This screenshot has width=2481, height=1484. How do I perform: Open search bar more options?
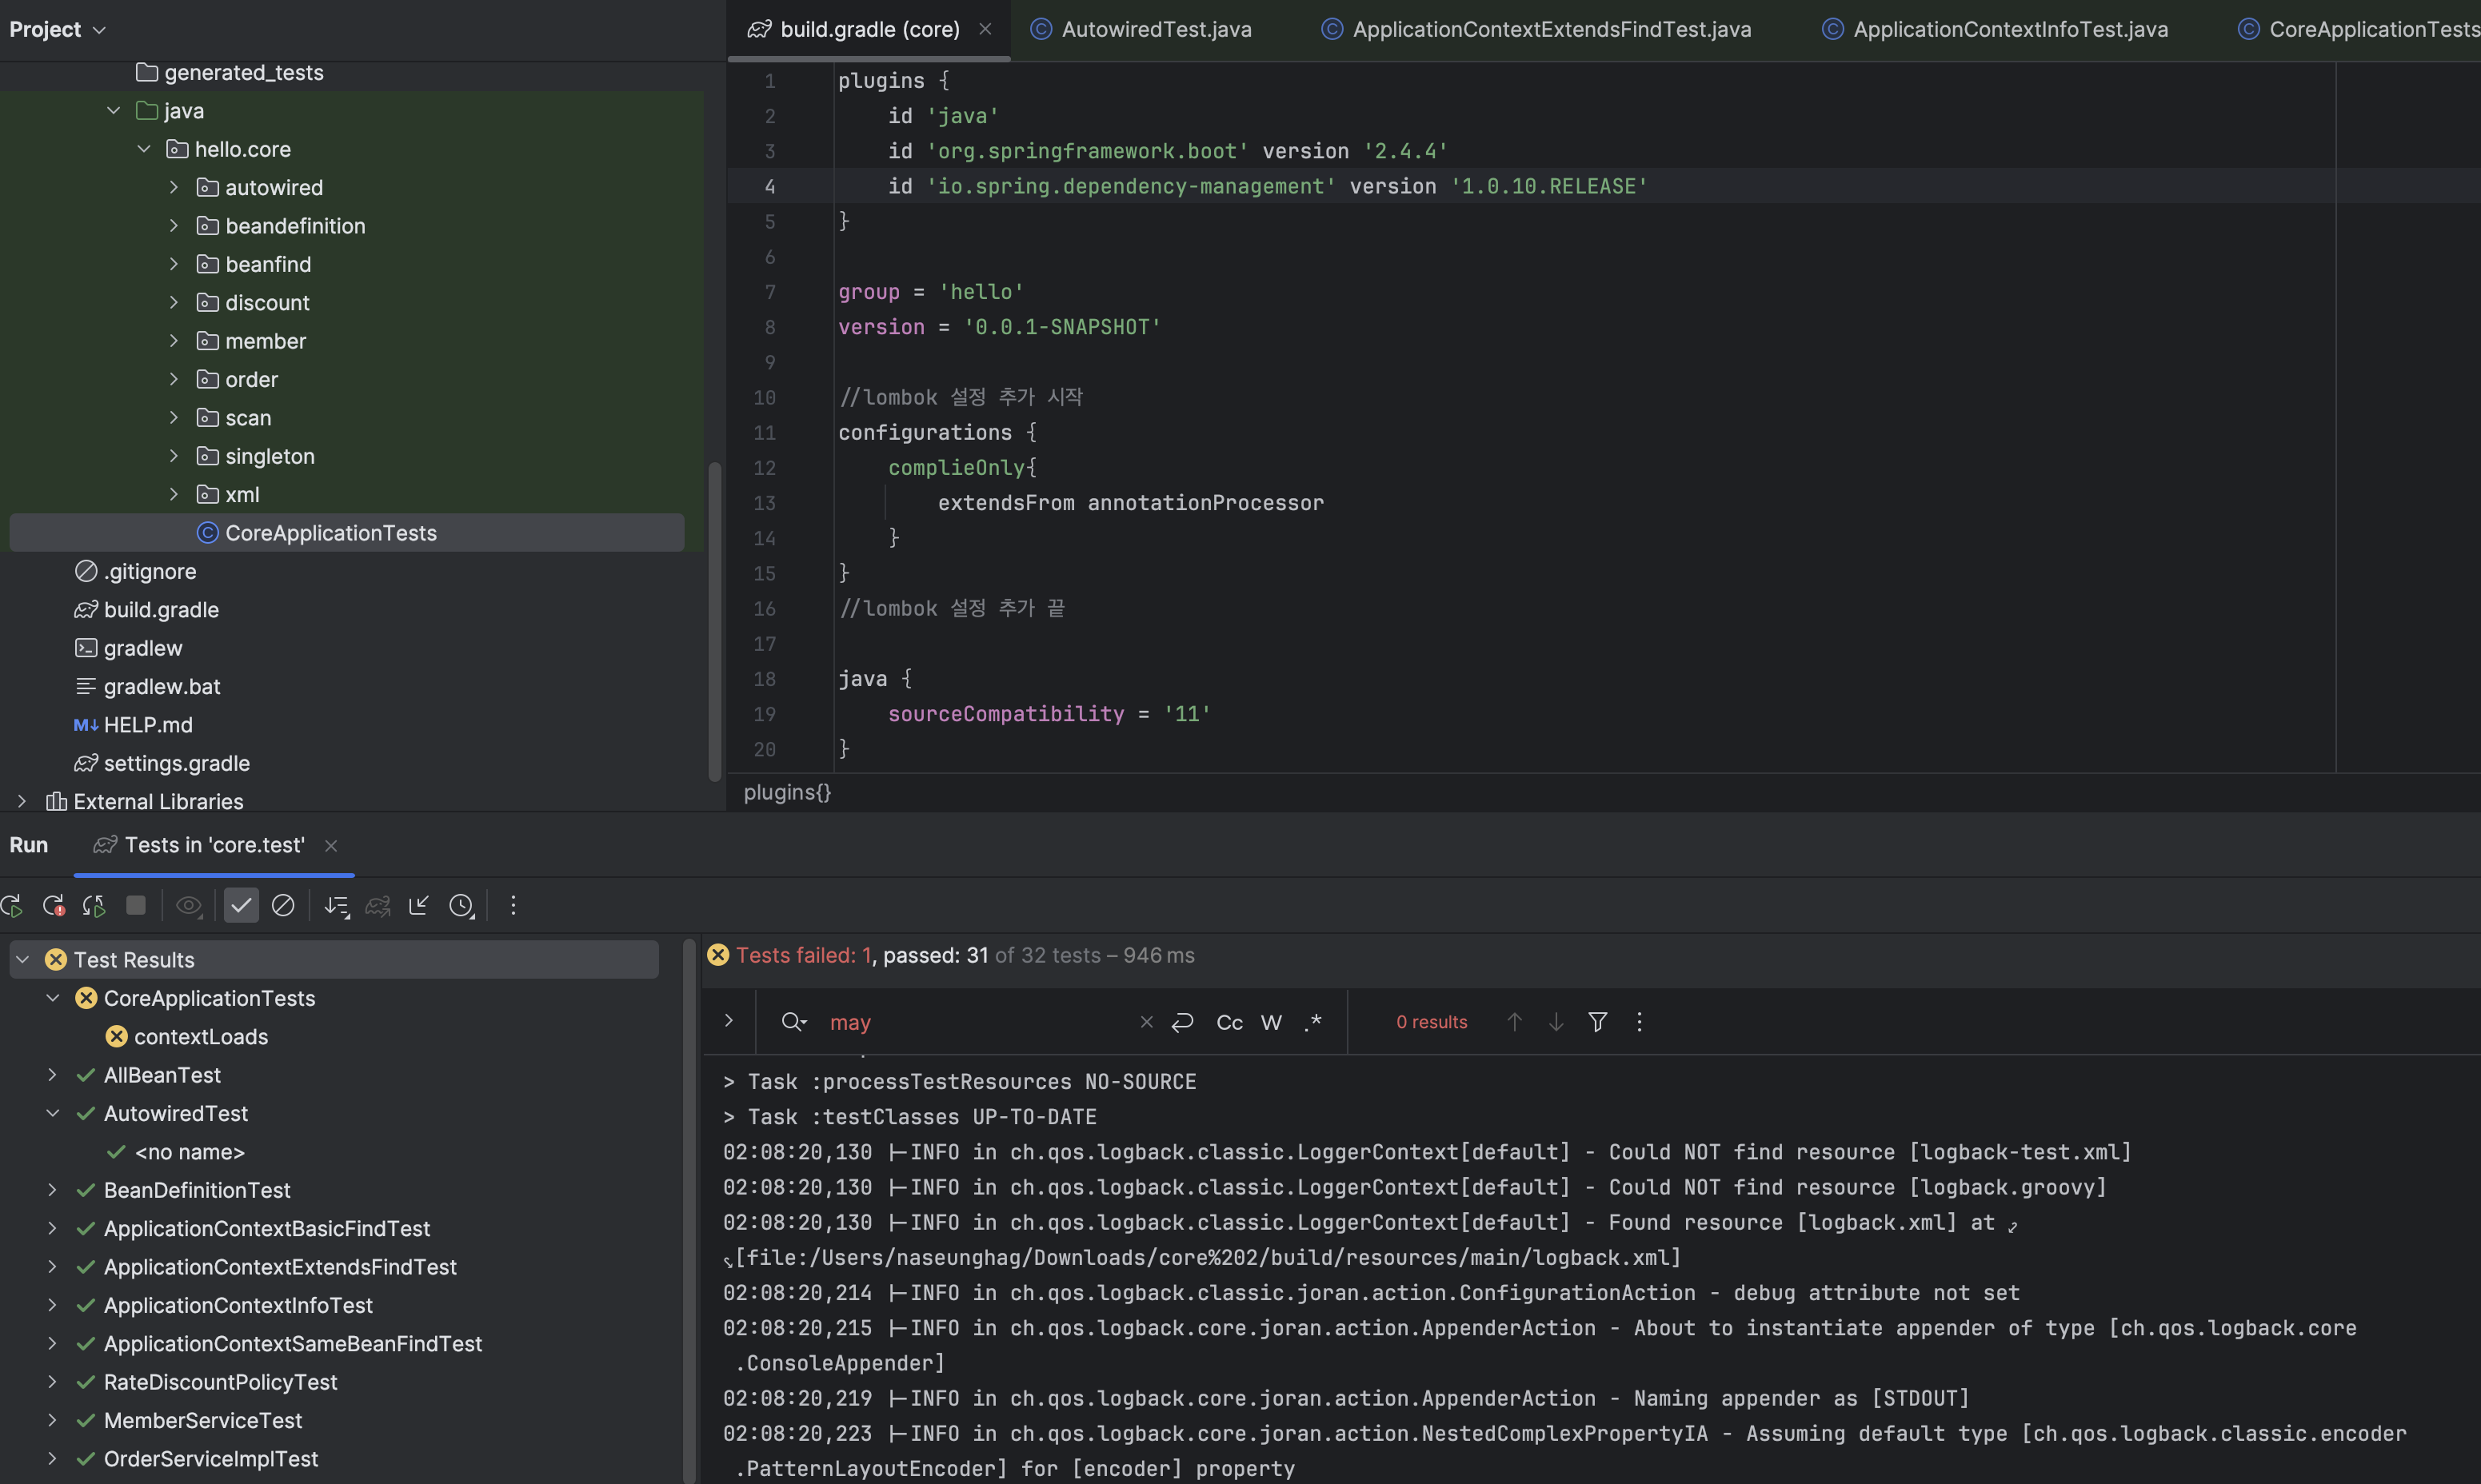[1639, 1022]
